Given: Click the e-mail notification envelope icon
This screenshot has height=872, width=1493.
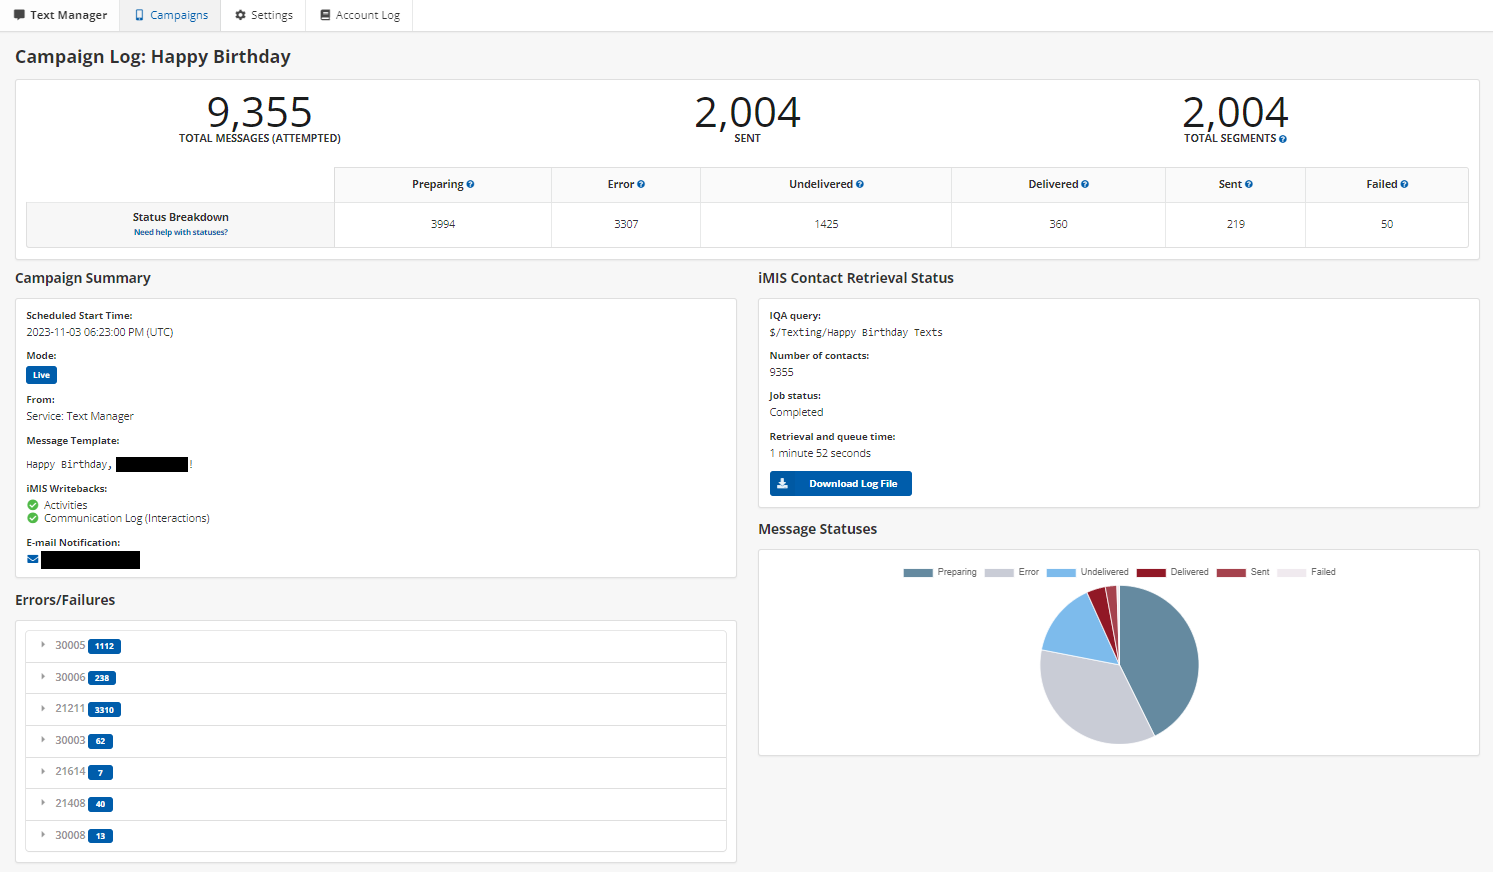Looking at the screenshot, I should 33,560.
